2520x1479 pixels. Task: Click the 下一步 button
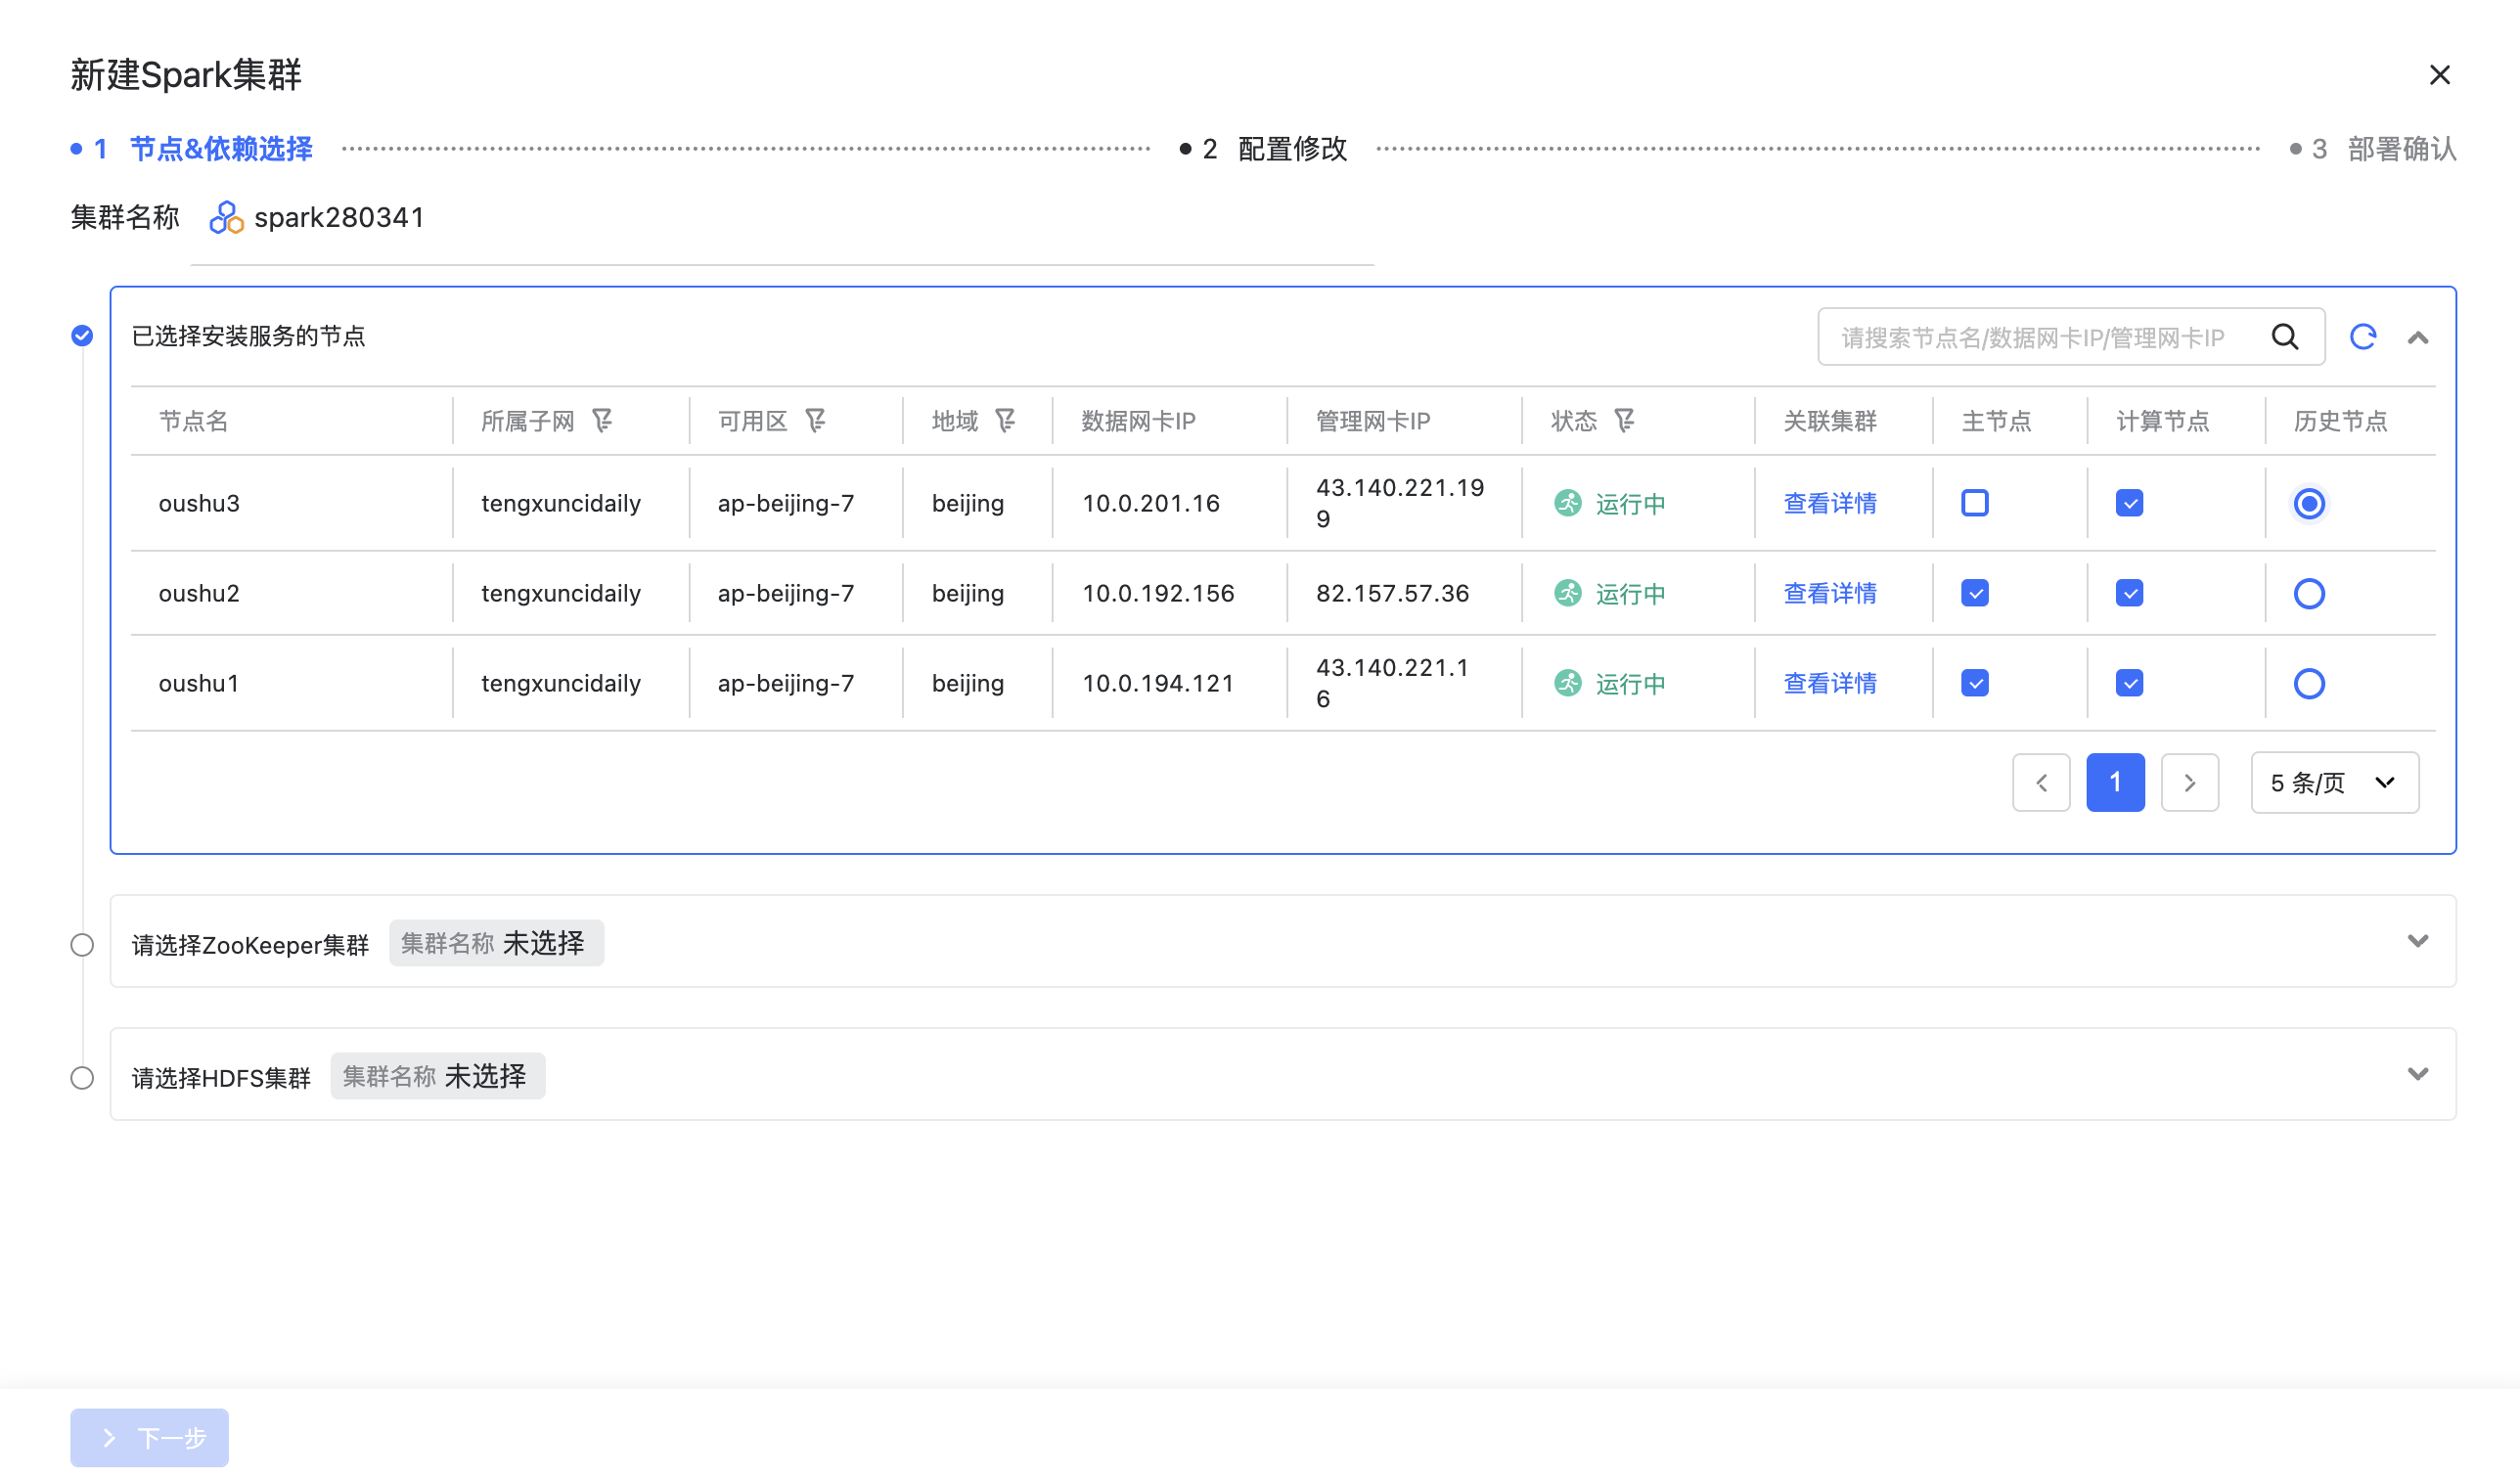coord(149,1438)
